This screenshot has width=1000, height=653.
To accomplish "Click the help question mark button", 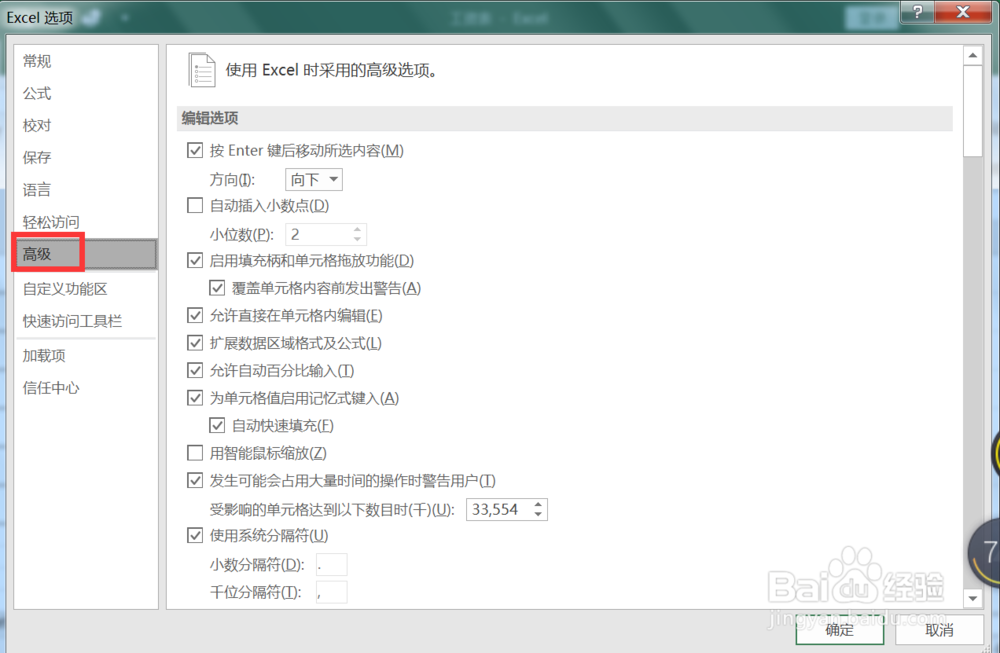I will [x=917, y=11].
